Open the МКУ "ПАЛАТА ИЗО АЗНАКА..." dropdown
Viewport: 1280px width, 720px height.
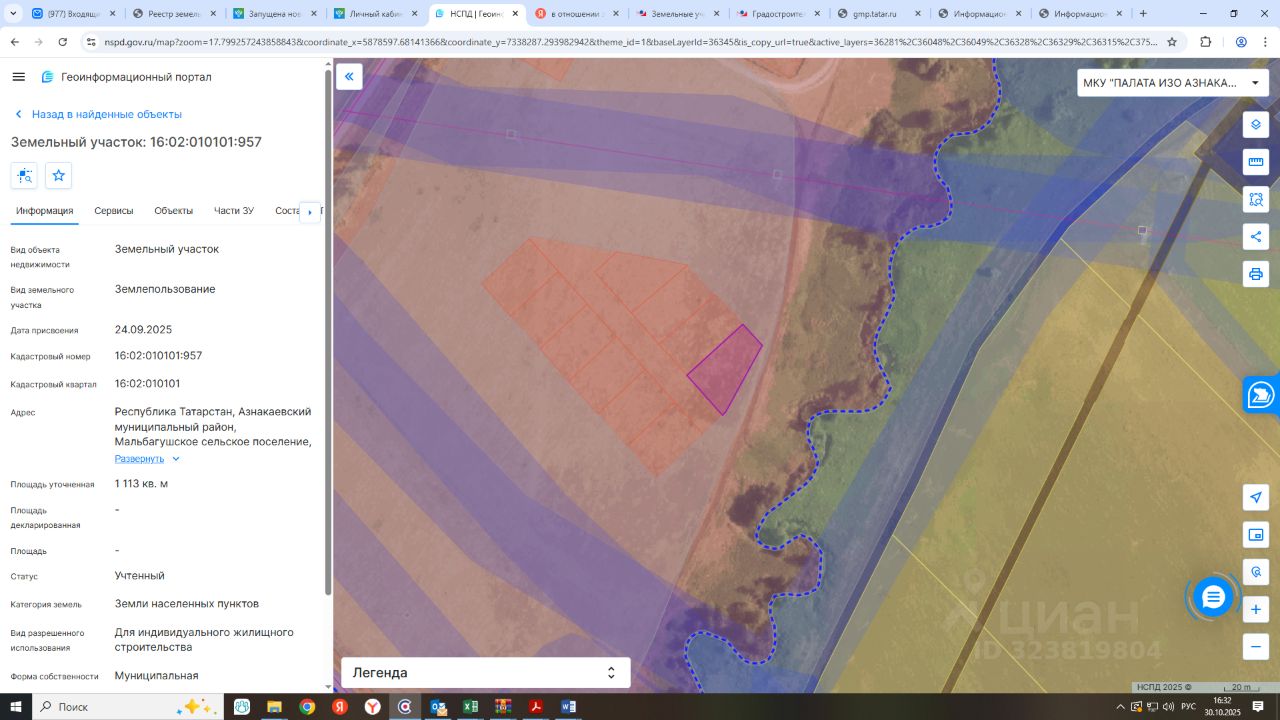click(x=1173, y=82)
